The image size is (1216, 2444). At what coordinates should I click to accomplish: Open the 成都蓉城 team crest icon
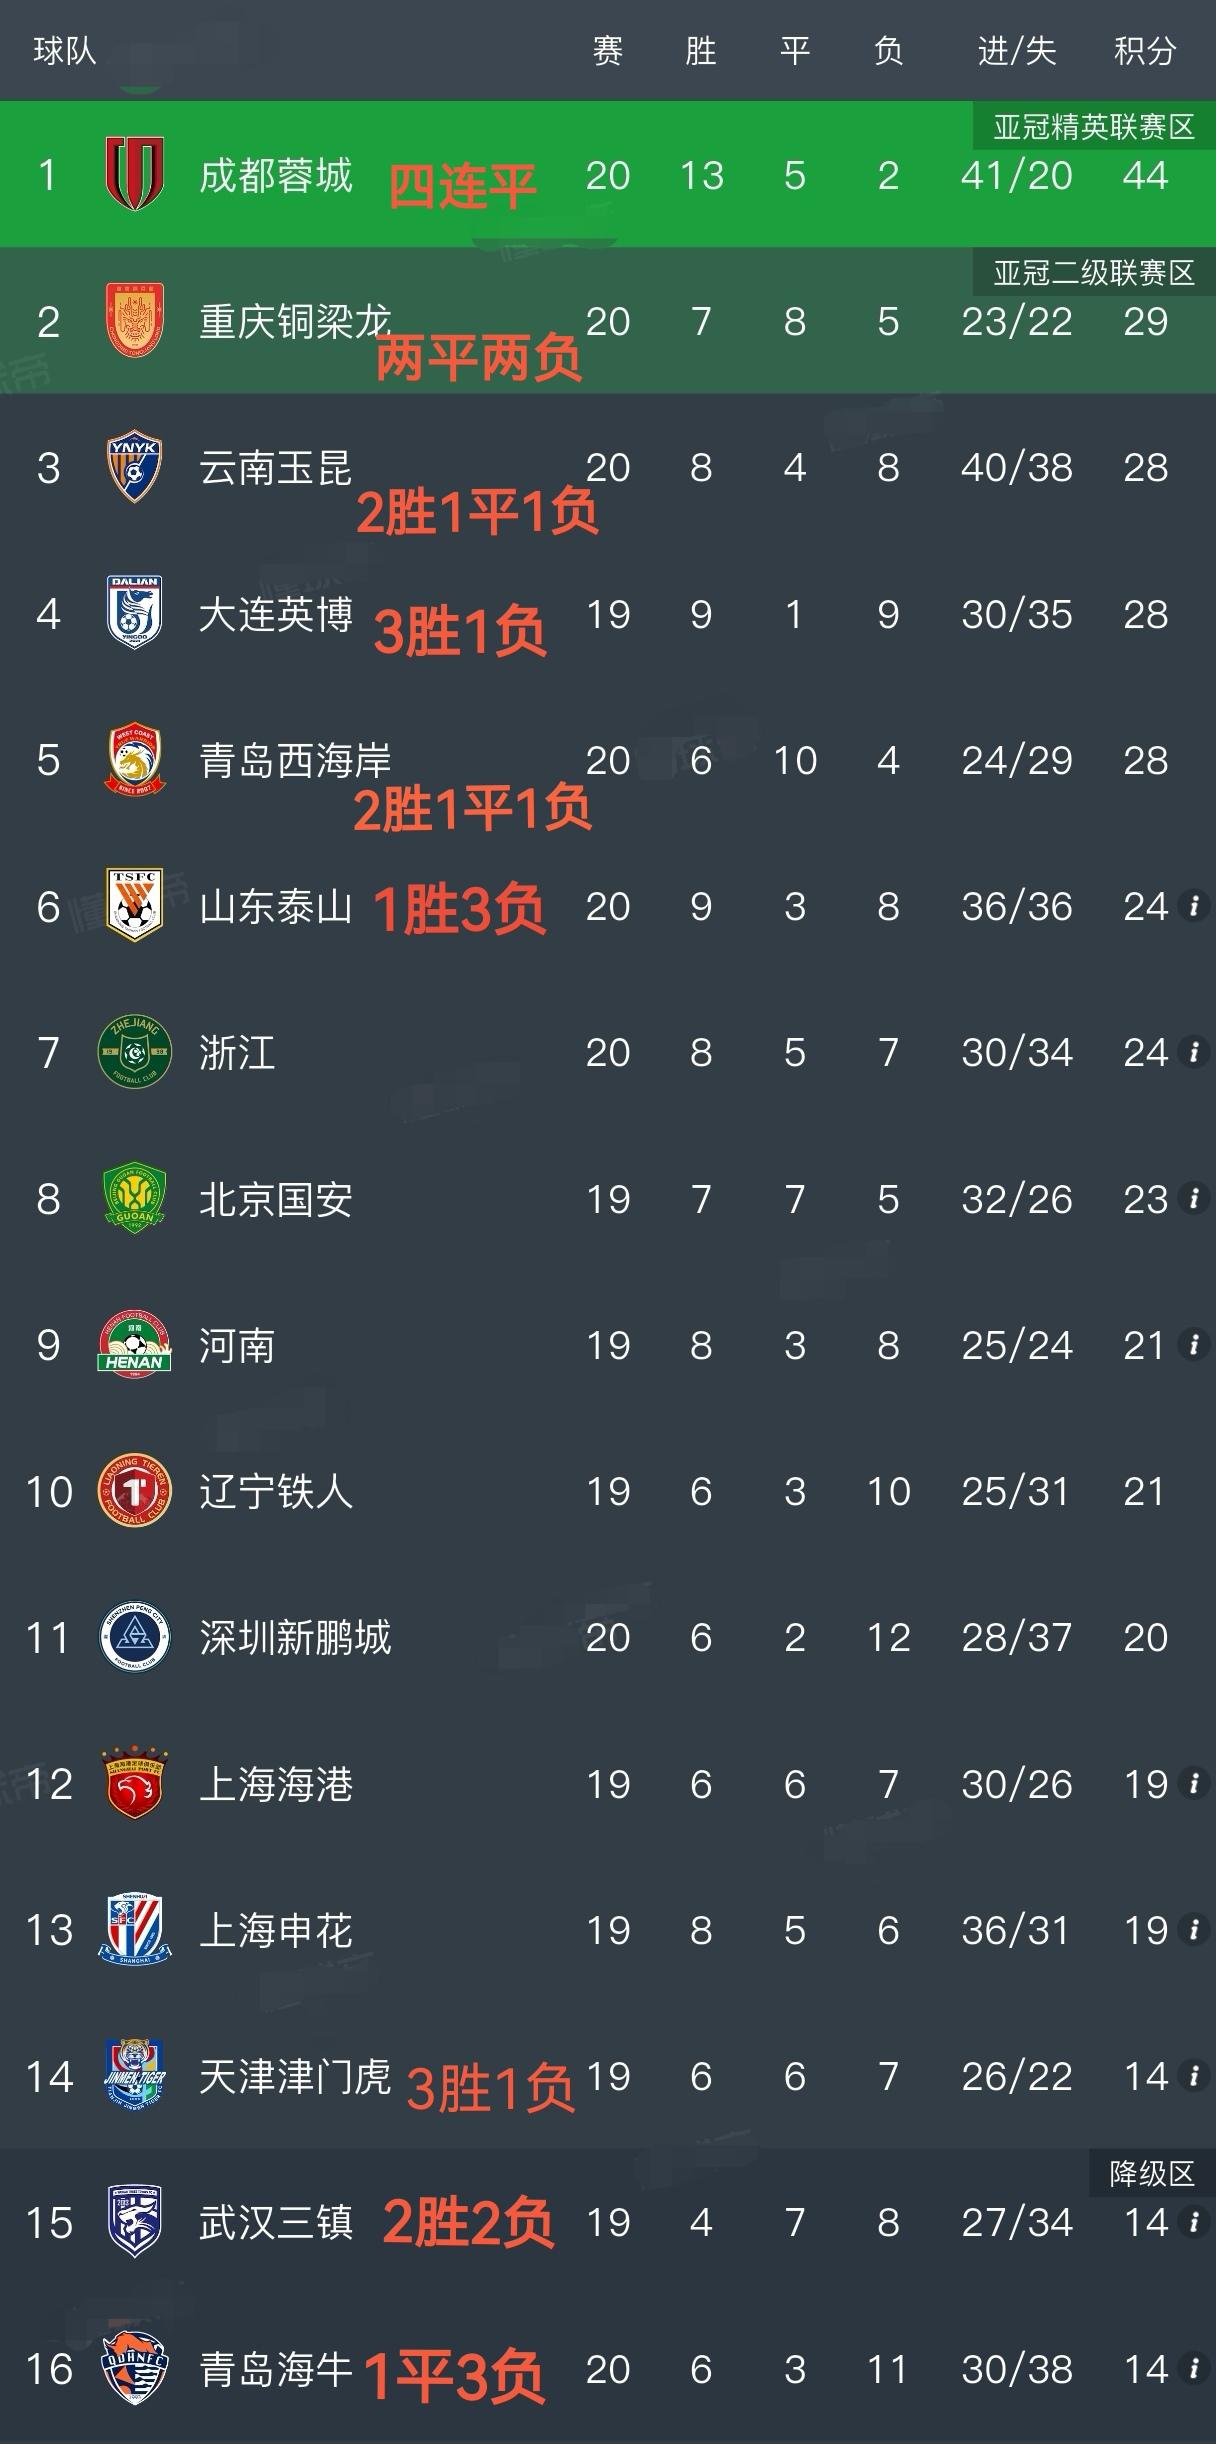click(x=134, y=174)
